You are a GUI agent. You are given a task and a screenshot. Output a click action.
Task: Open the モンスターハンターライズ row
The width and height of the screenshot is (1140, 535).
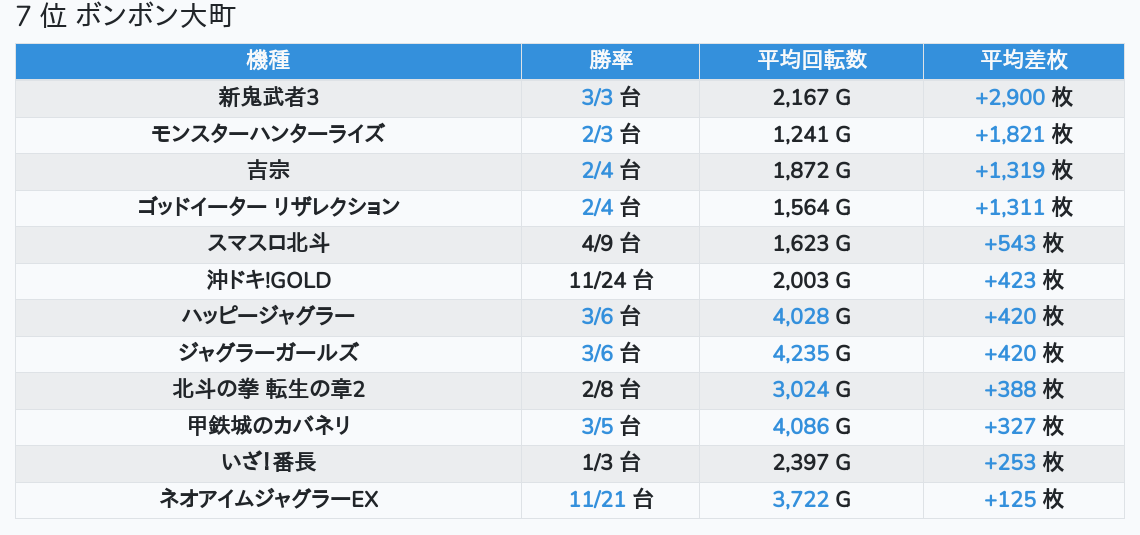coord(268,134)
